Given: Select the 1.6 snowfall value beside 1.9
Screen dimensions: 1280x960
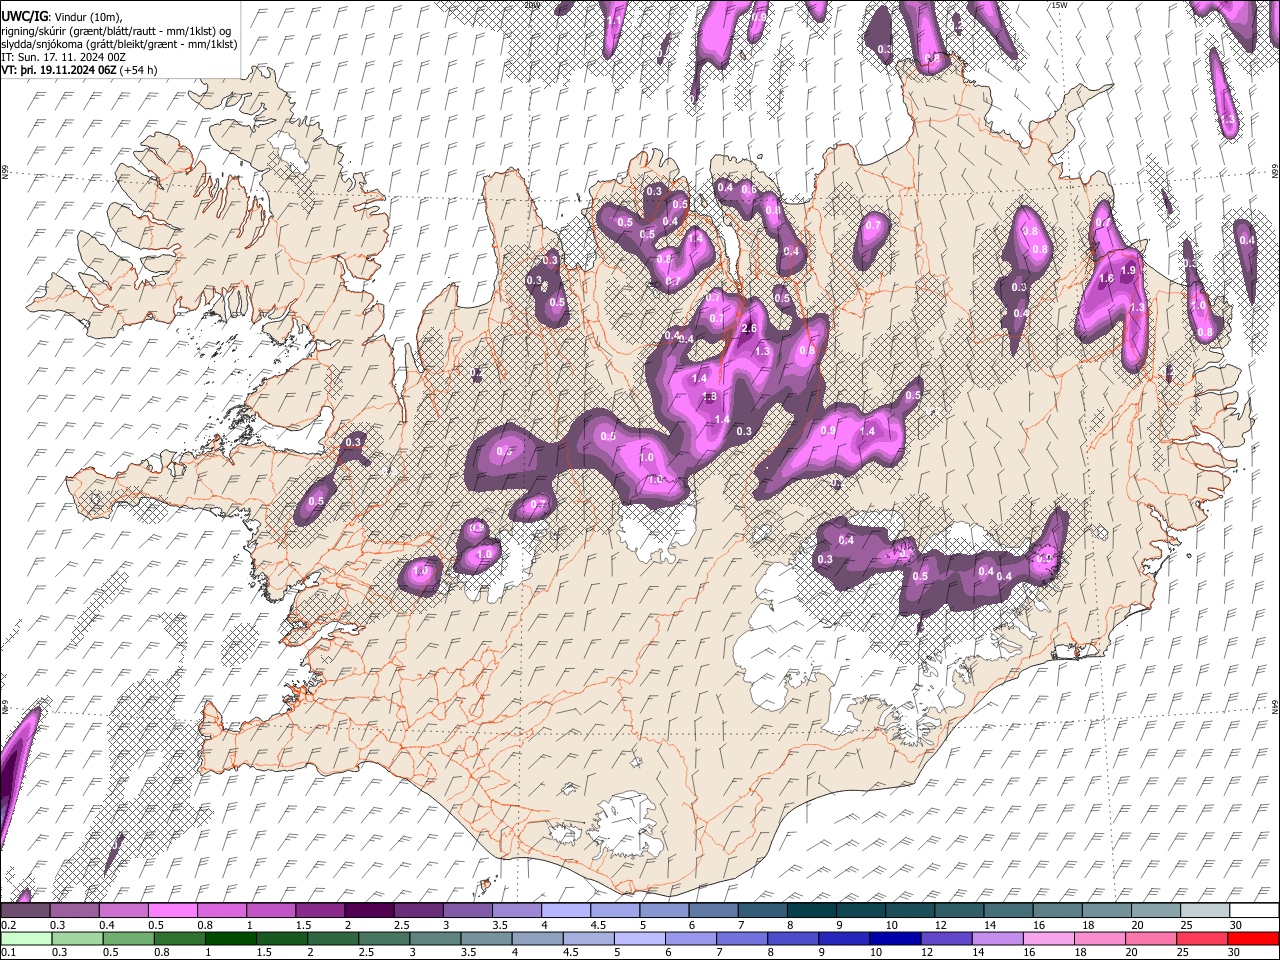Looking at the screenshot, I should [1106, 279].
